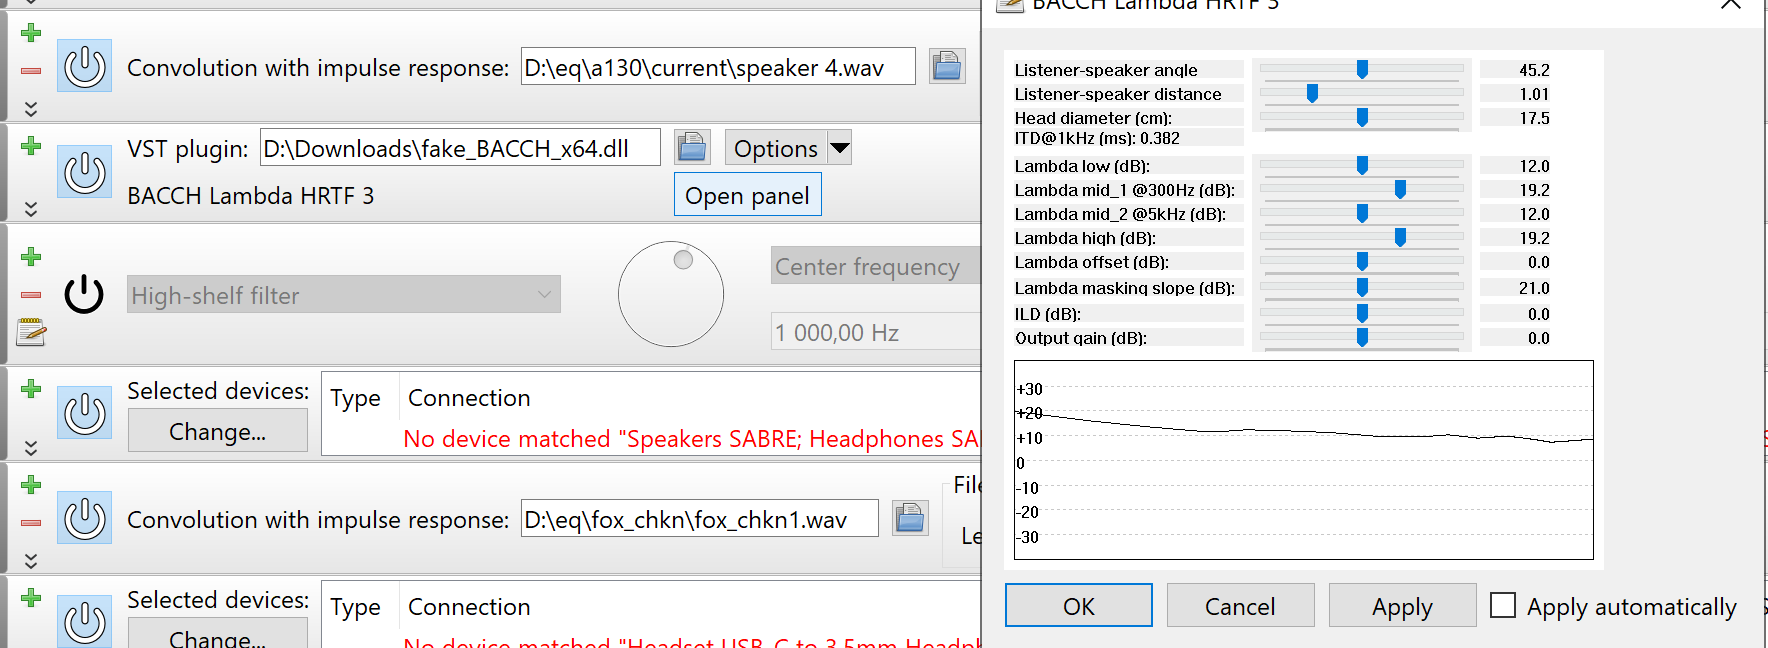Edit the fox_chkn1.wav impulse response path
The width and height of the screenshot is (1768, 648).
click(x=700, y=518)
